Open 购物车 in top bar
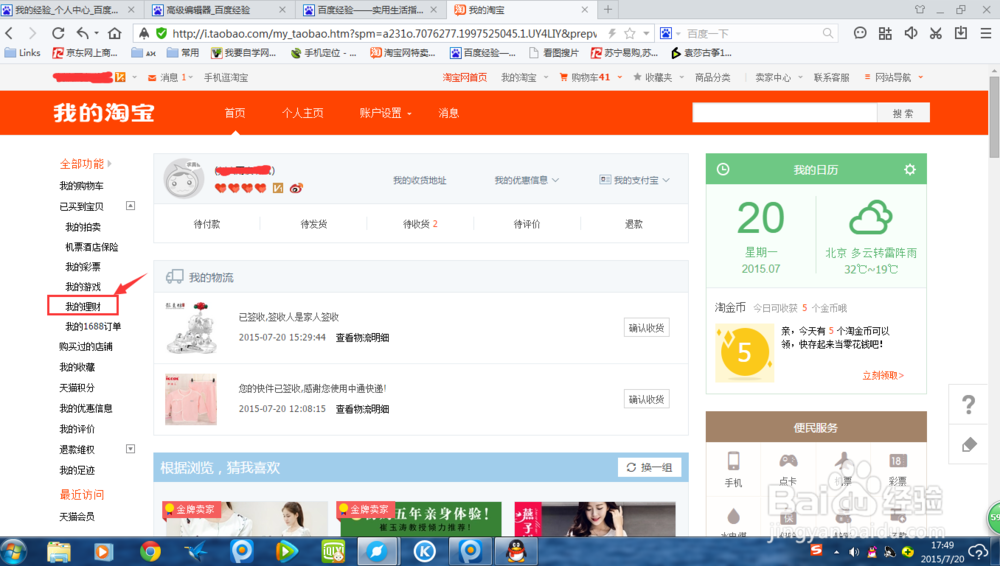This screenshot has width=1000, height=566. 590,77
